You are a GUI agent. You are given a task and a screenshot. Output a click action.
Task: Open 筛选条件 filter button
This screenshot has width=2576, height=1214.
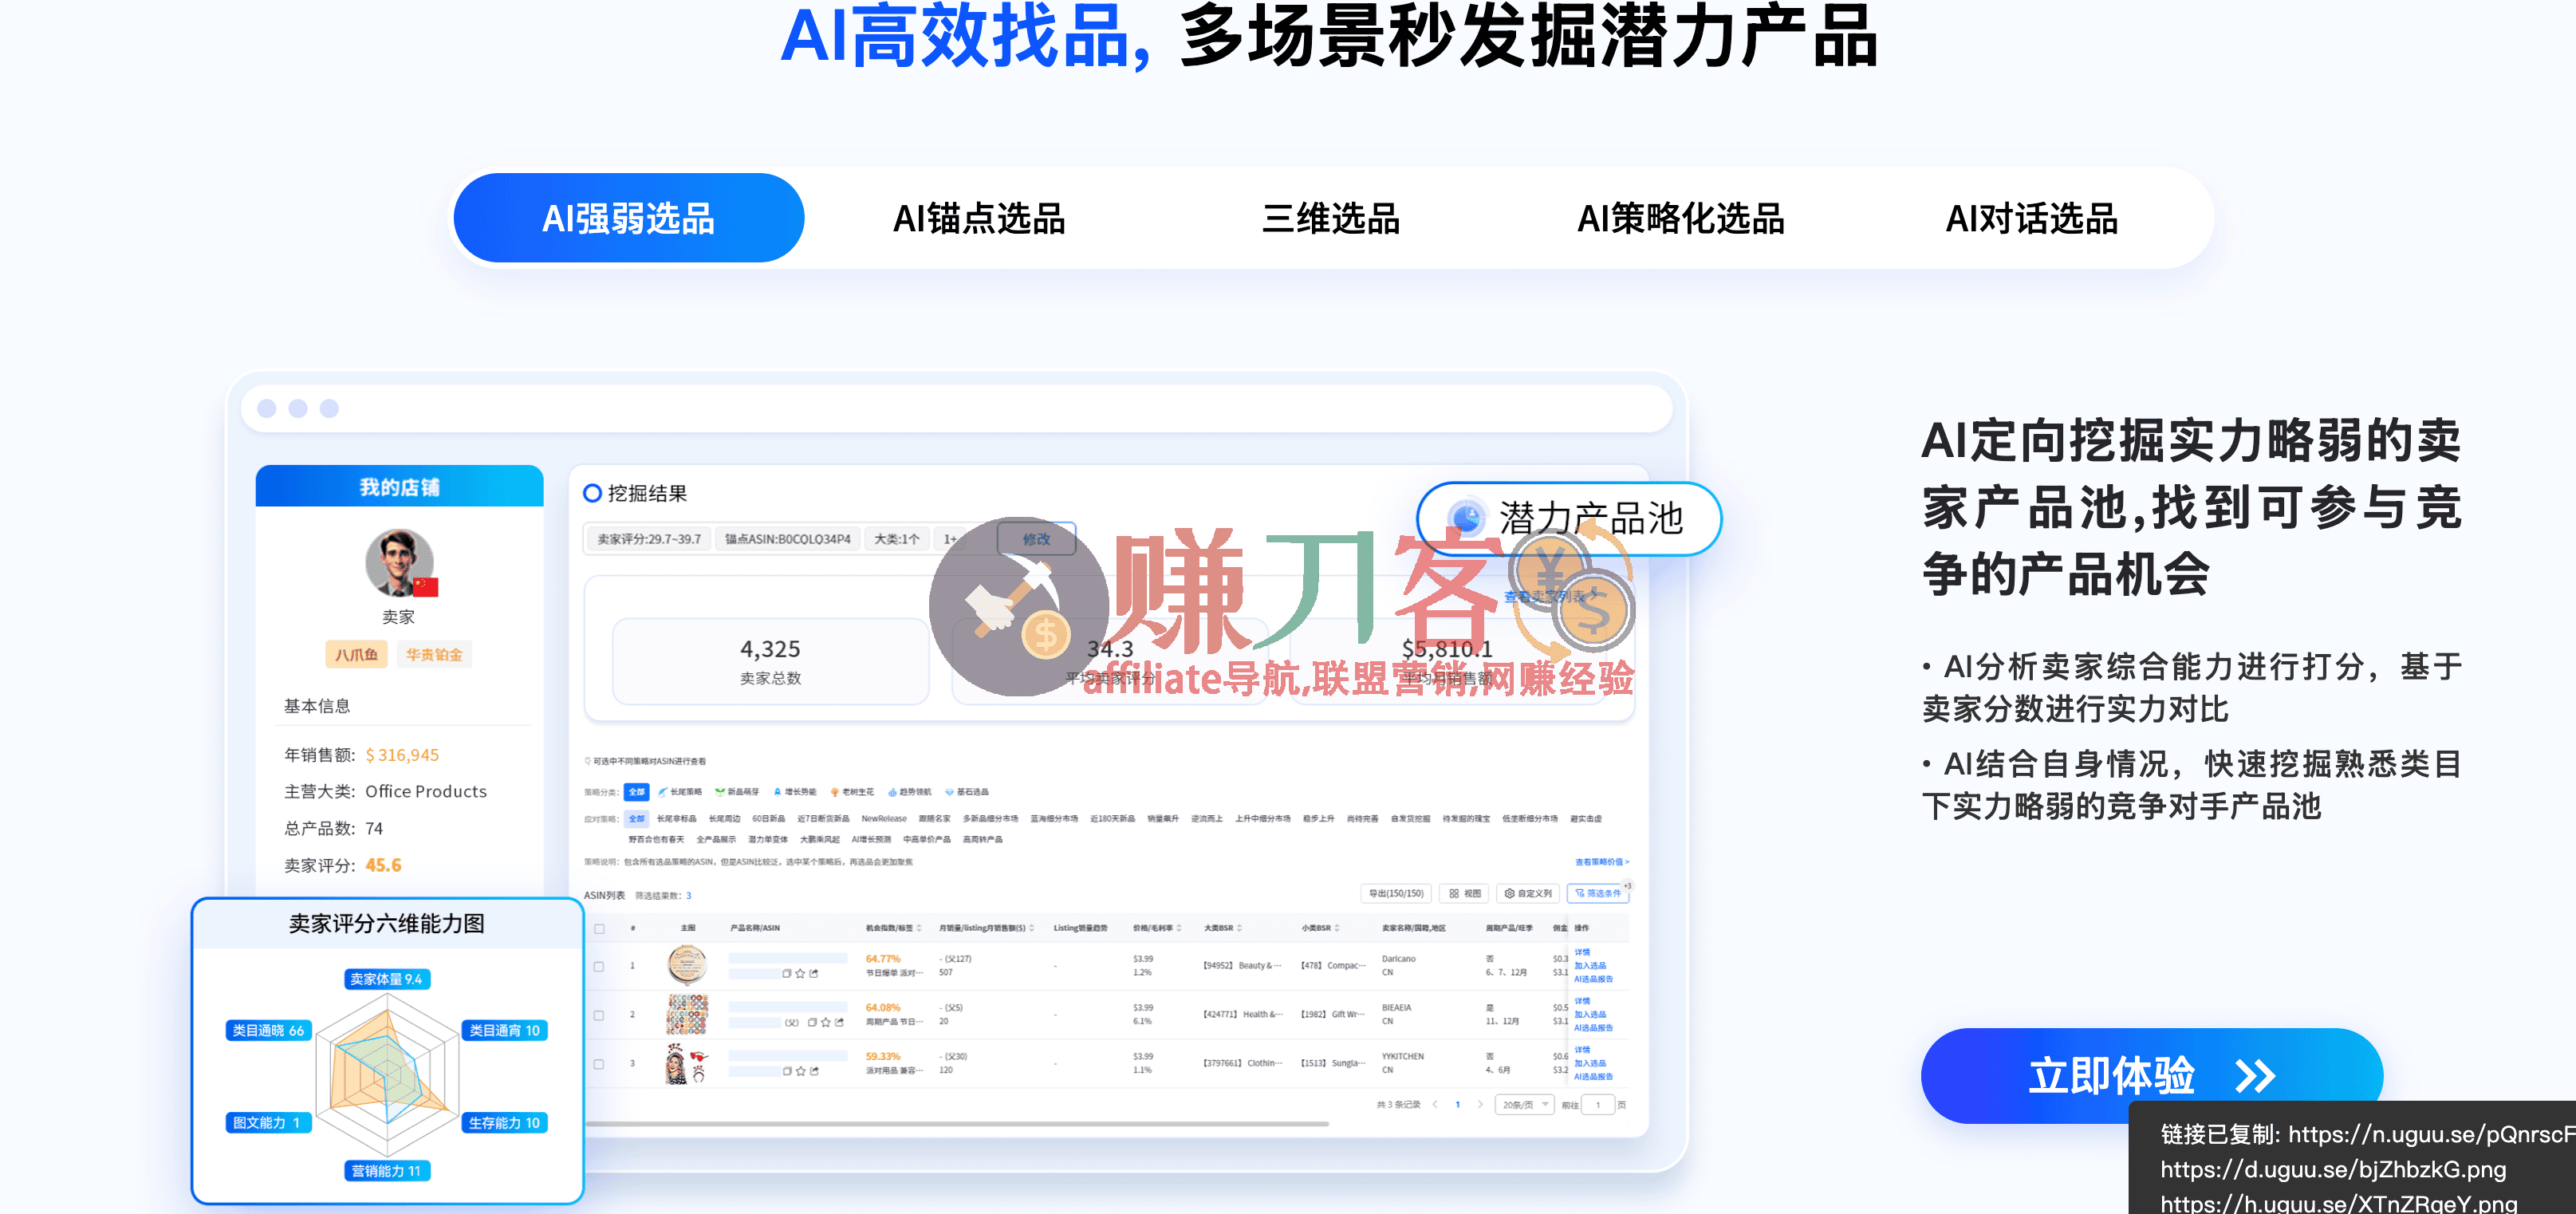[1598, 893]
